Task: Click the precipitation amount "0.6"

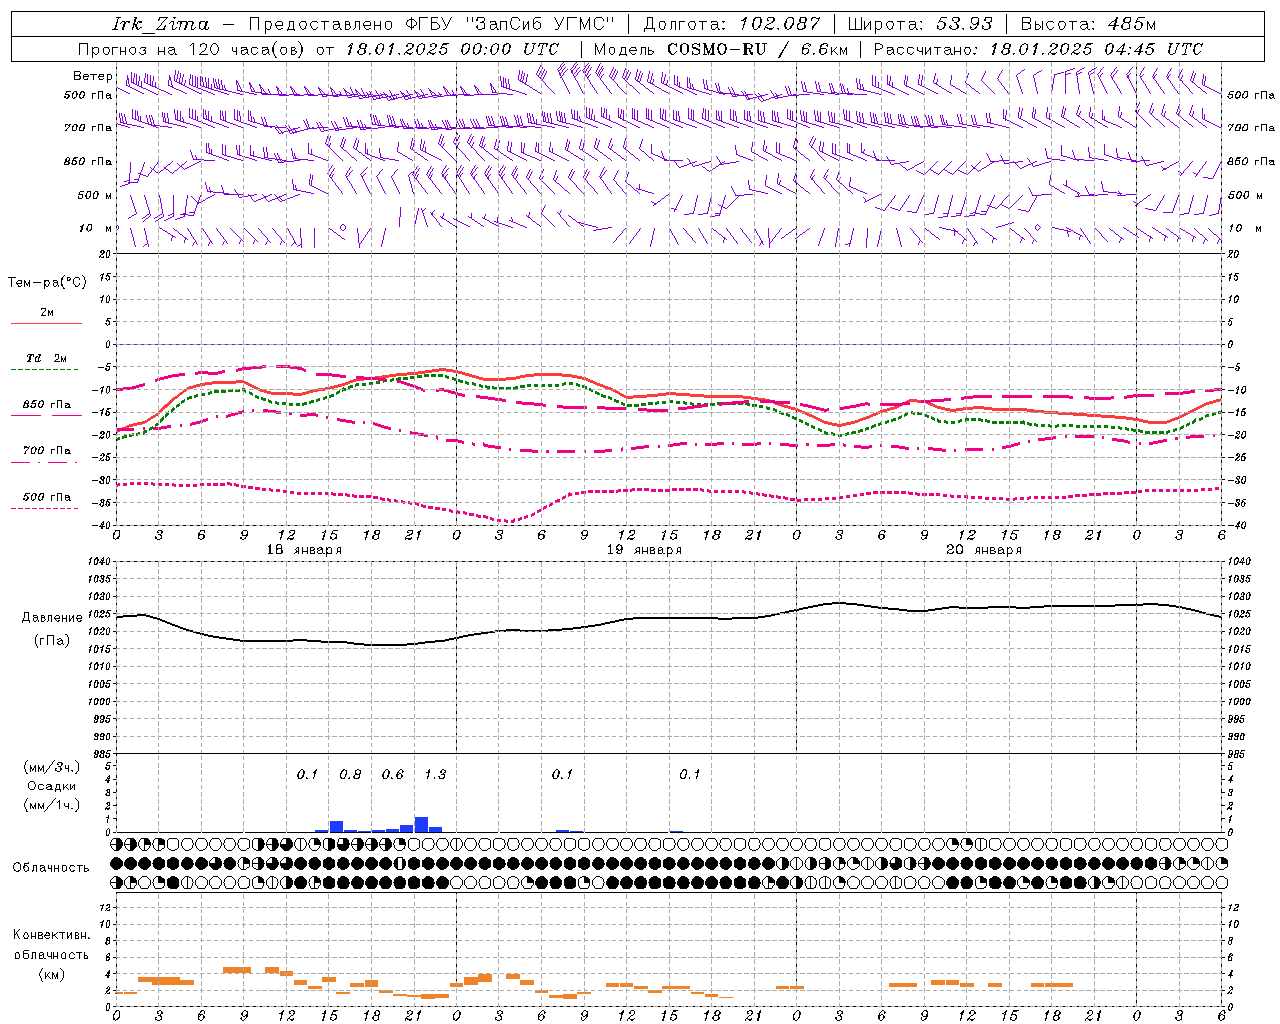Action: pos(393,775)
